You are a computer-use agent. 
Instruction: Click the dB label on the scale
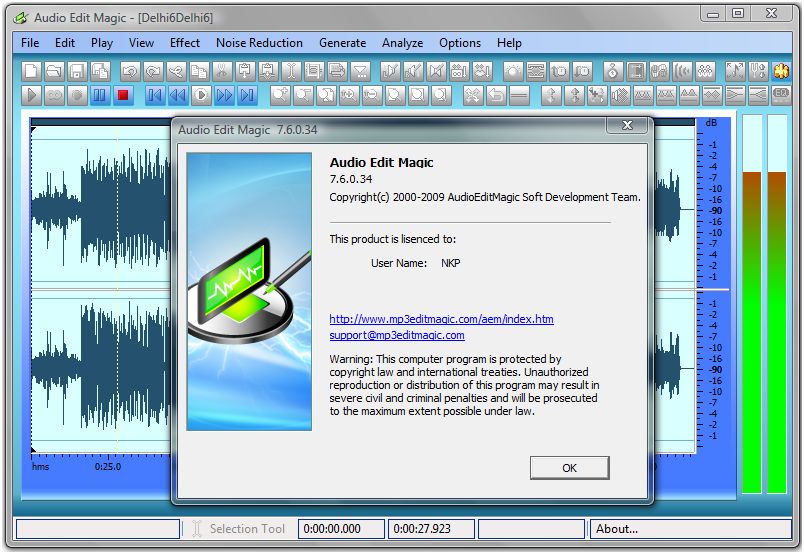(711, 123)
